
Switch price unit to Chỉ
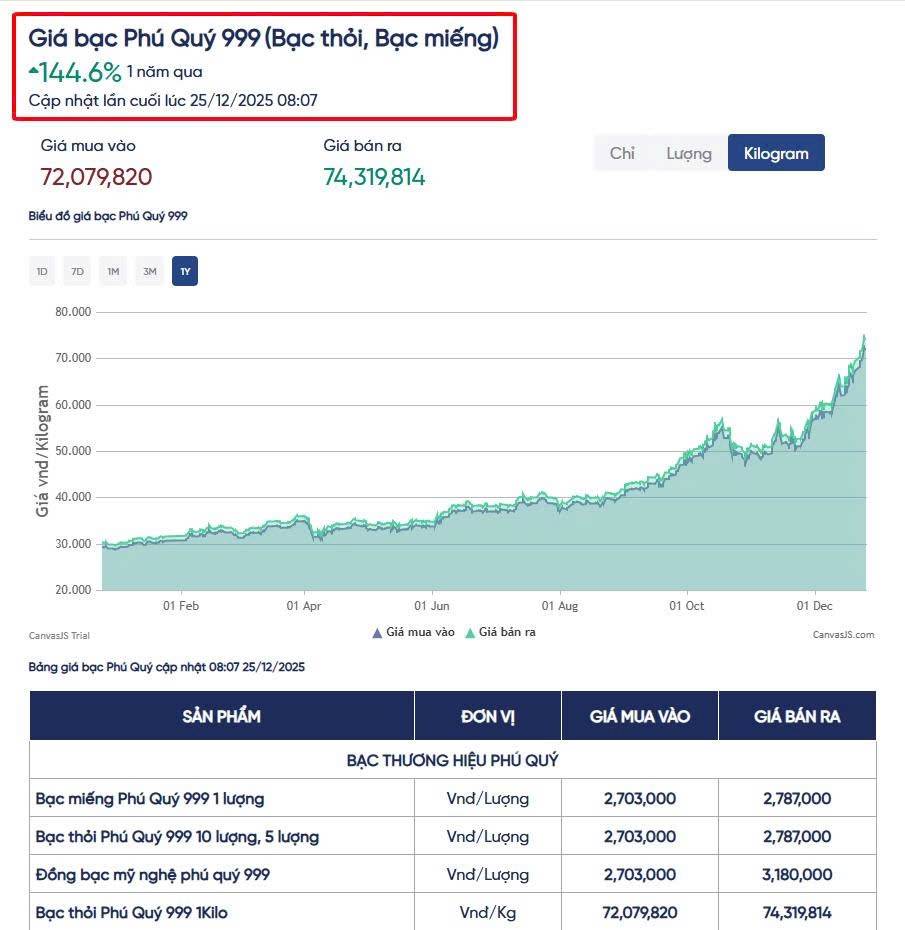click(622, 153)
